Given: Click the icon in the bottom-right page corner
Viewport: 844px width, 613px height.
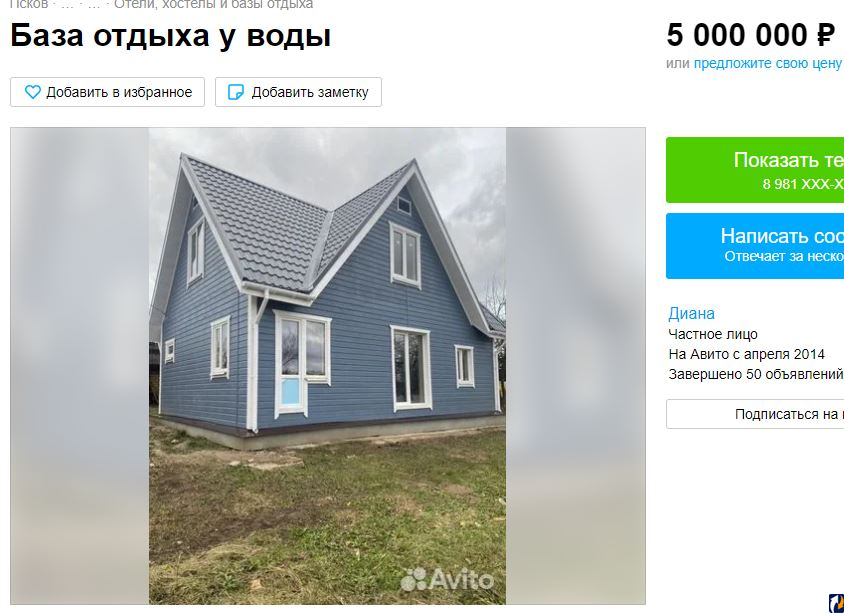Looking at the screenshot, I should (x=836, y=603).
